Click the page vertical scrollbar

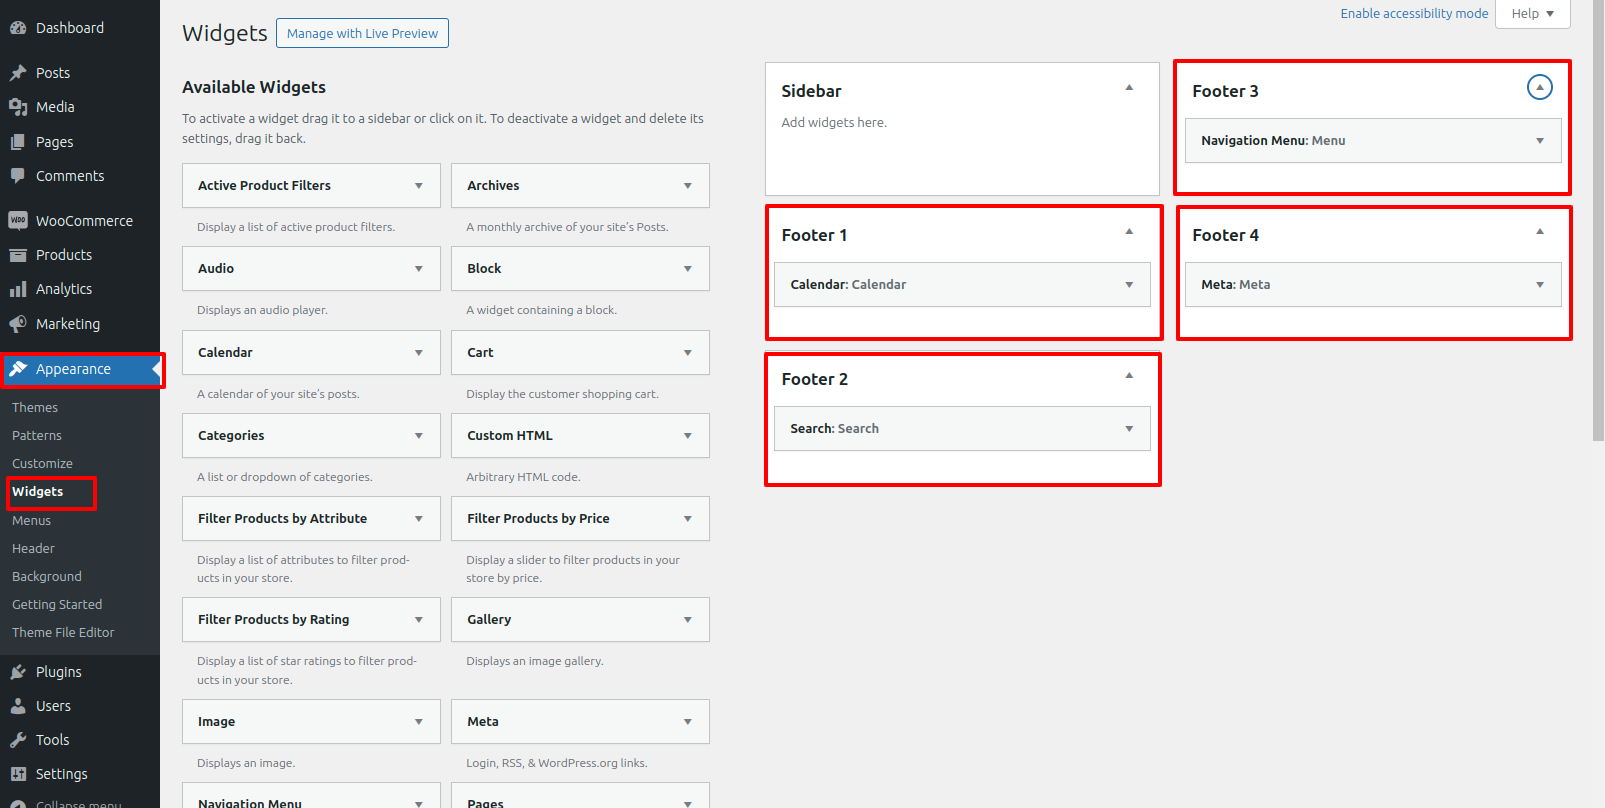1597,220
